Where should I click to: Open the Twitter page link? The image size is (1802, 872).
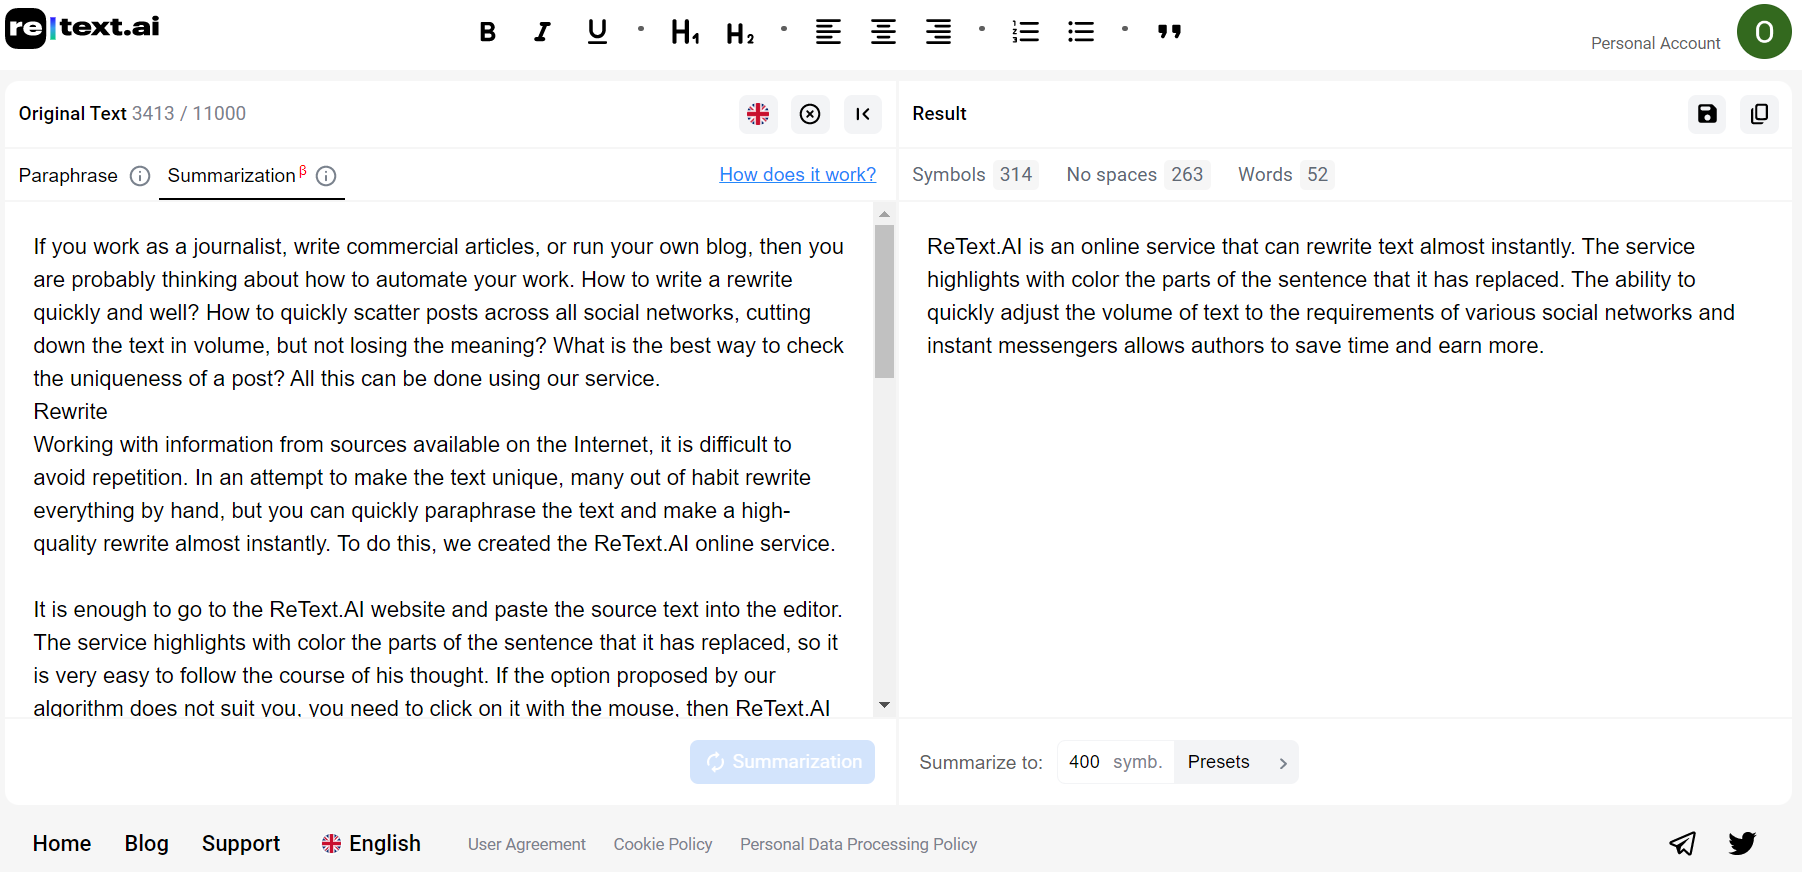click(x=1742, y=843)
